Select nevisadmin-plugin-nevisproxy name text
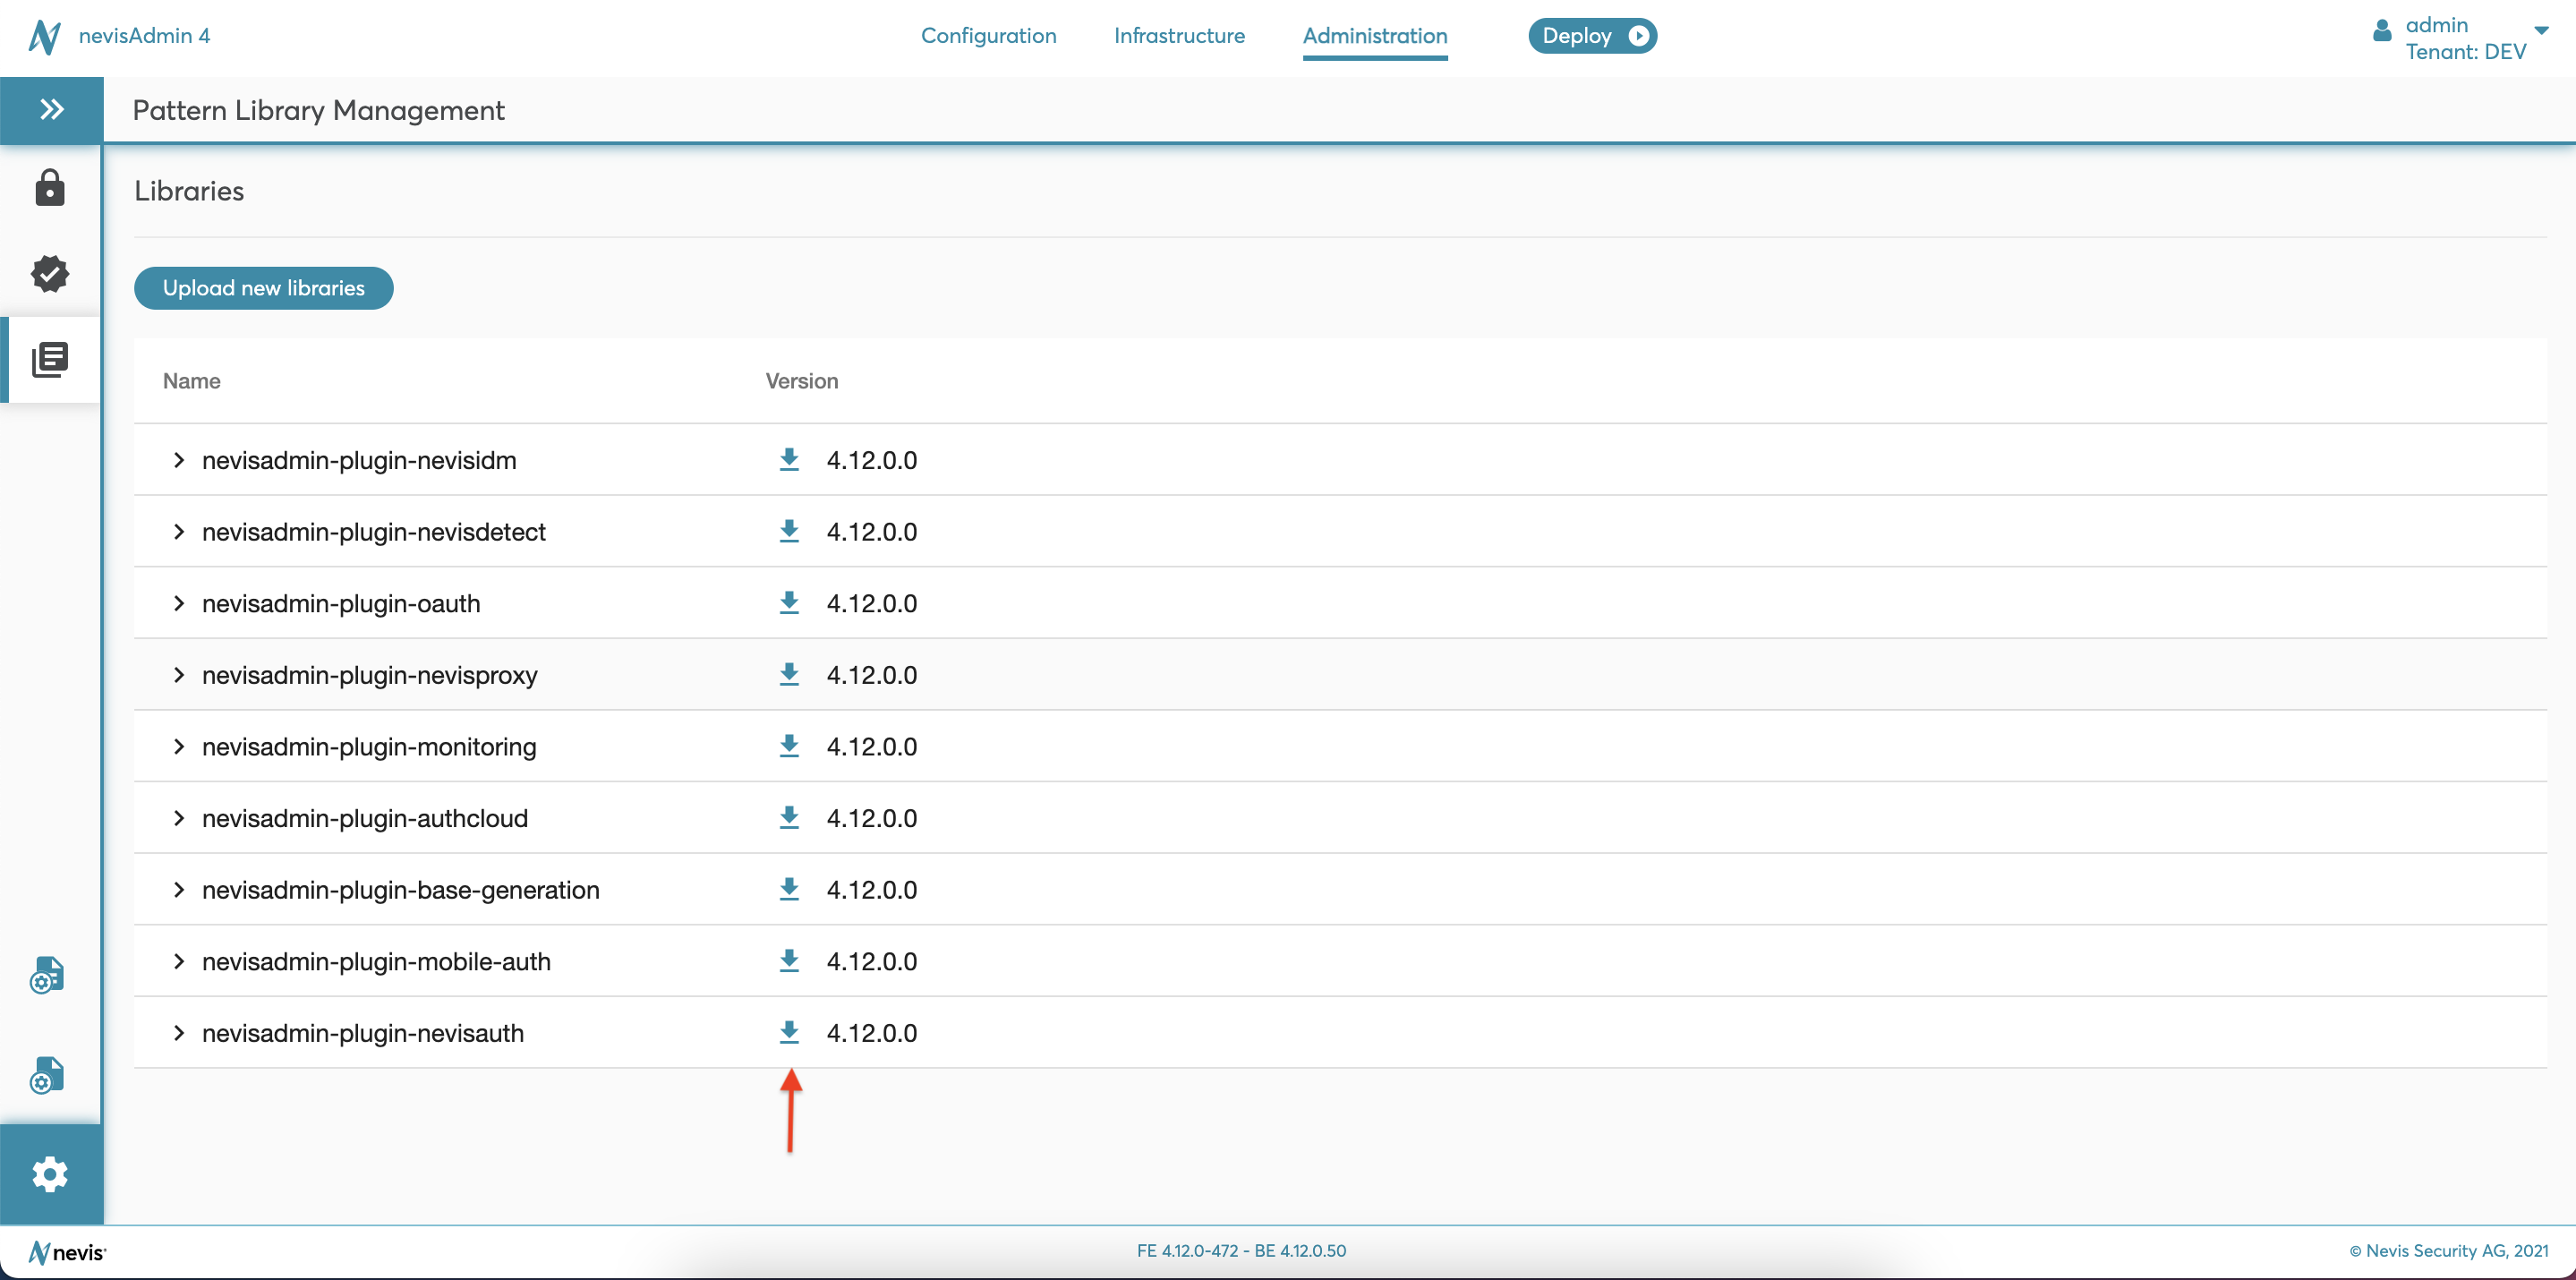 370,675
